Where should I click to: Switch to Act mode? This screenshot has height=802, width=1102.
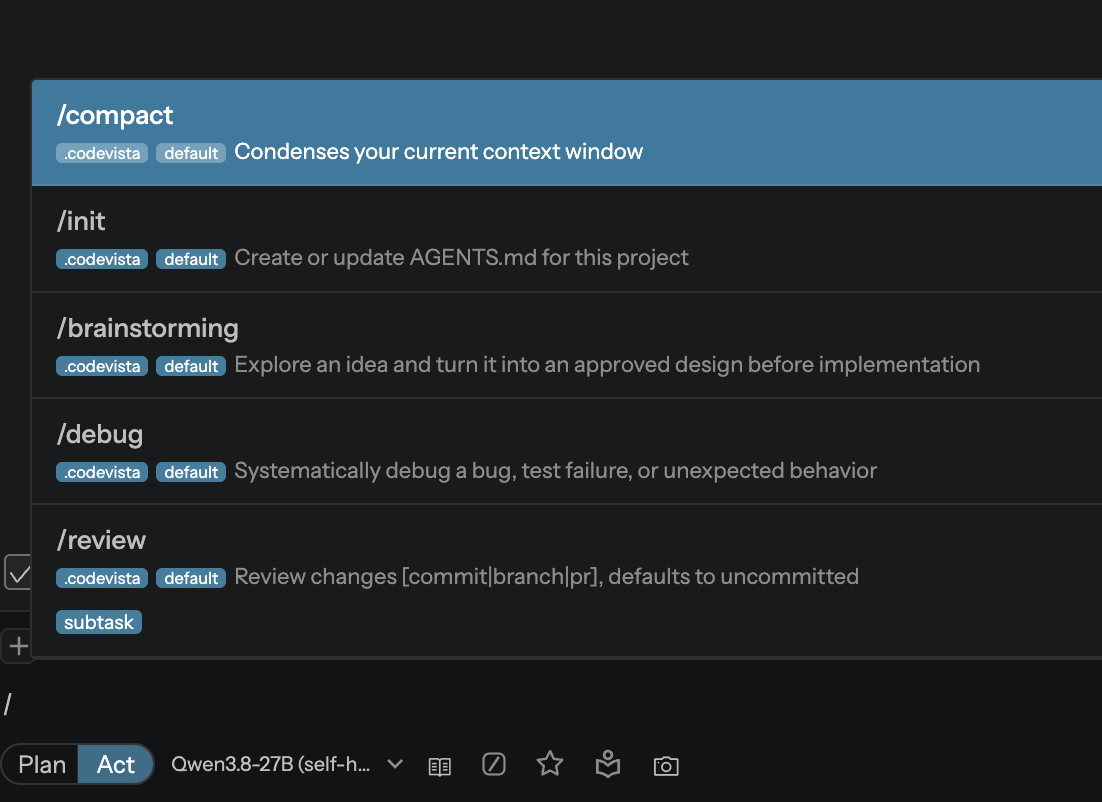click(116, 764)
